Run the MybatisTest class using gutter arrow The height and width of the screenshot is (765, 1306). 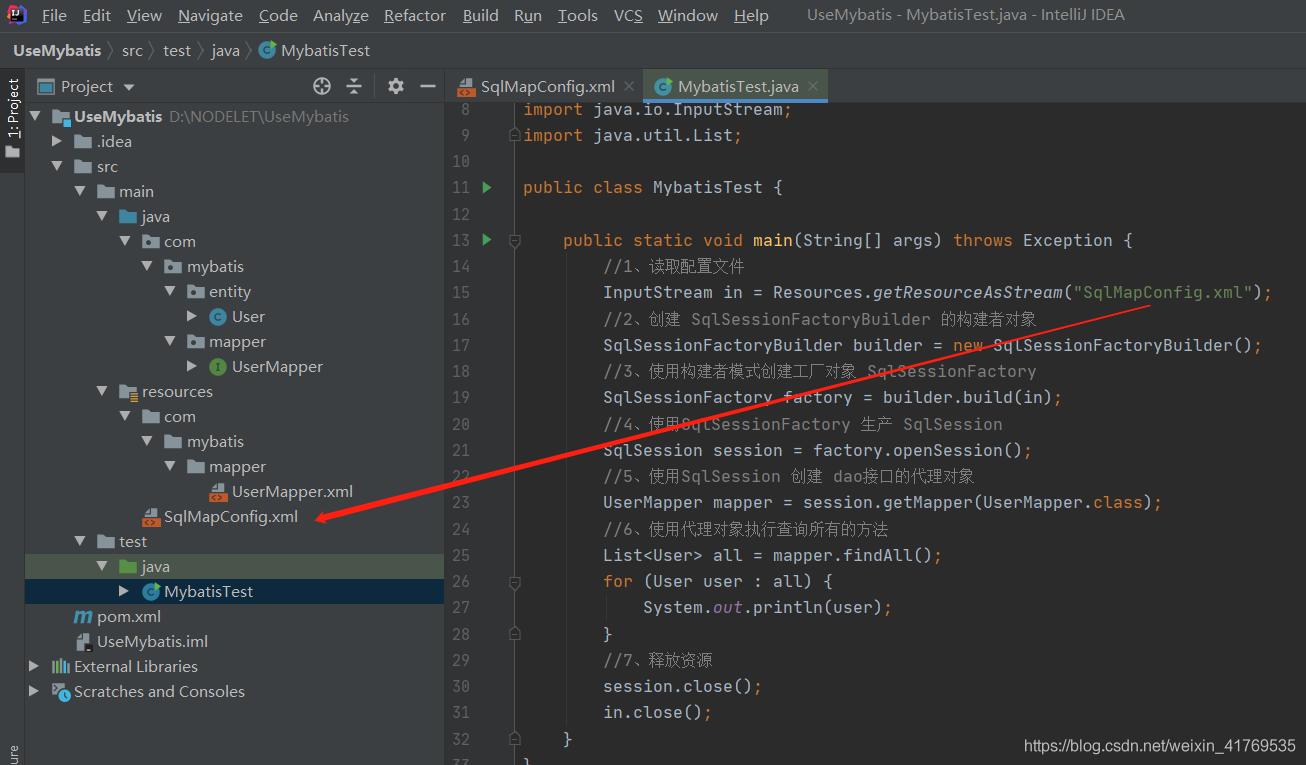pyautogui.click(x=487, y=187)
